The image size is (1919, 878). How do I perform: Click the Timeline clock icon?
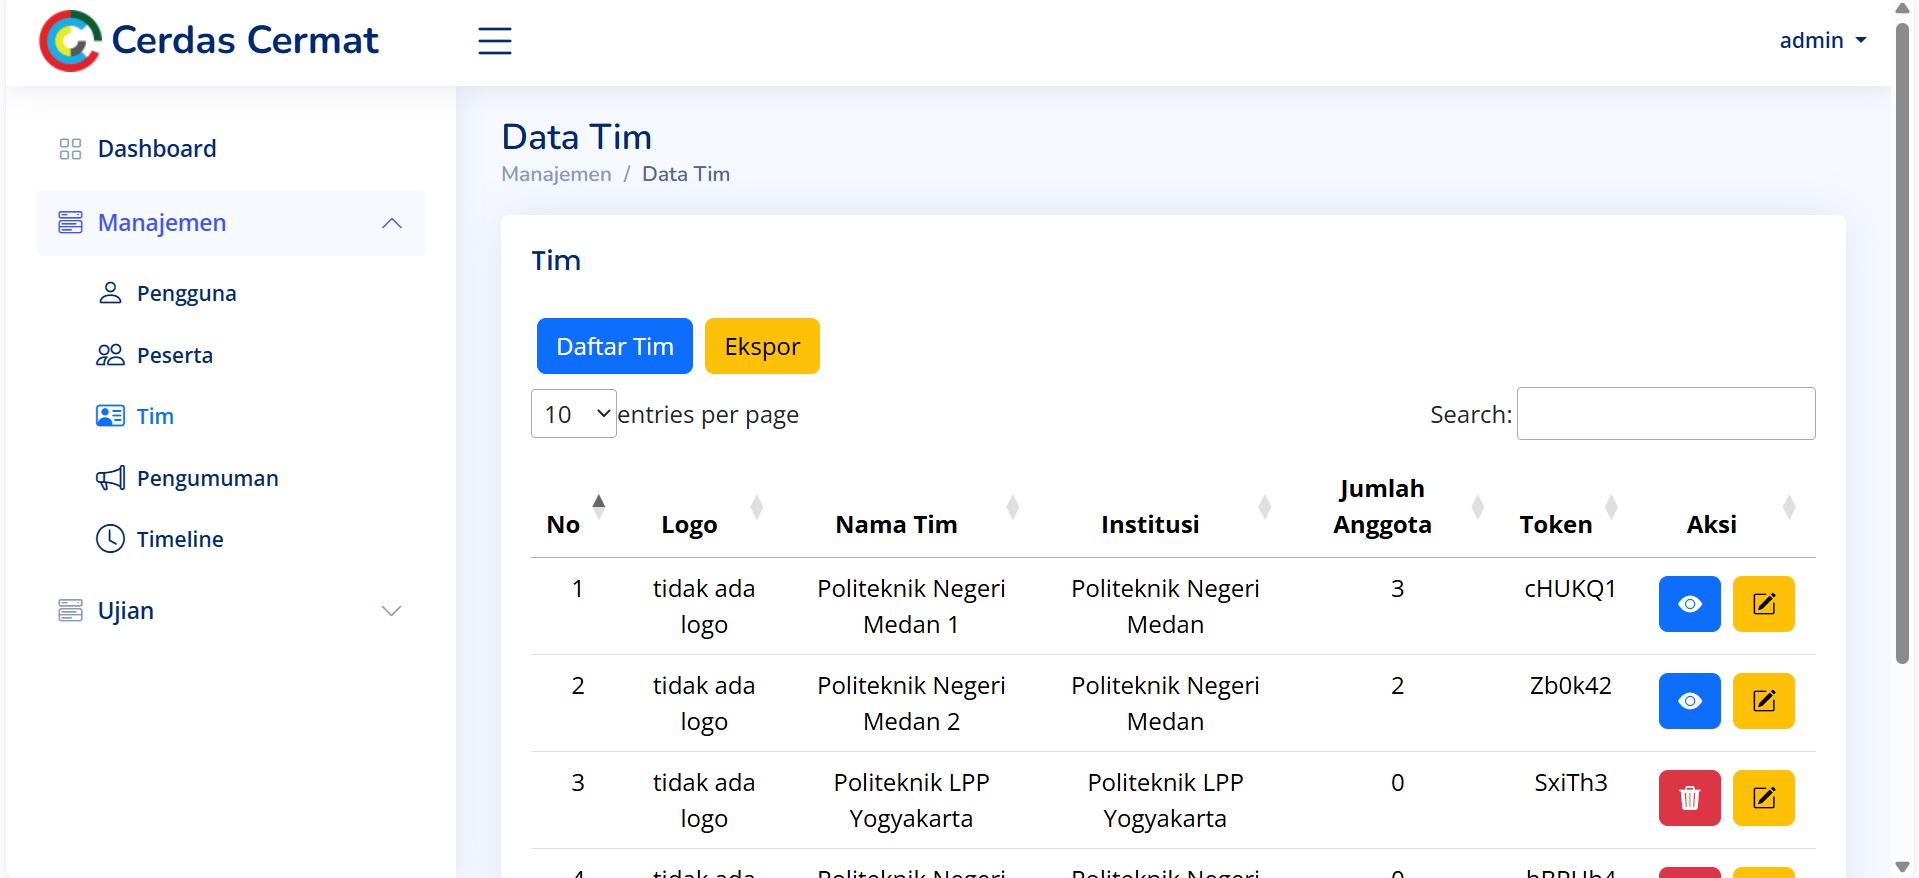110,539
